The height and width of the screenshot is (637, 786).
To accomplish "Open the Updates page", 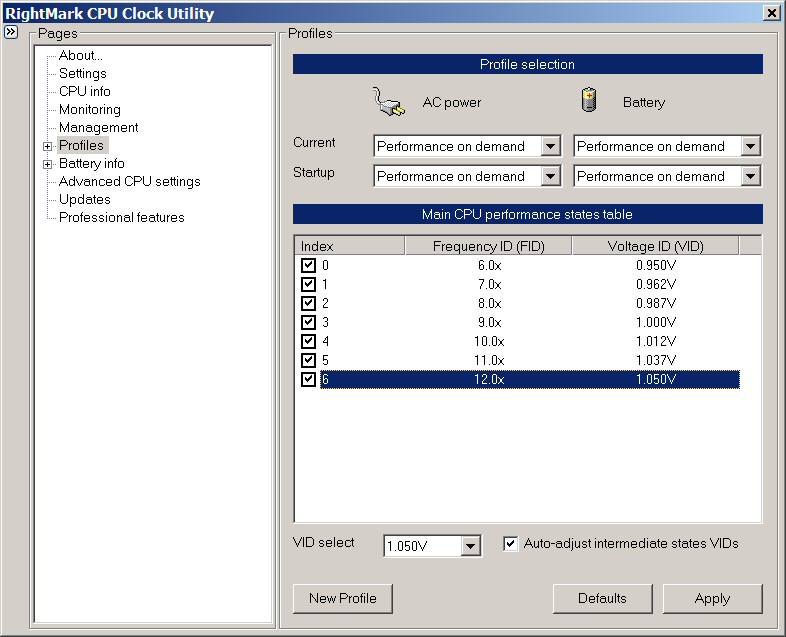I will 85,199.
